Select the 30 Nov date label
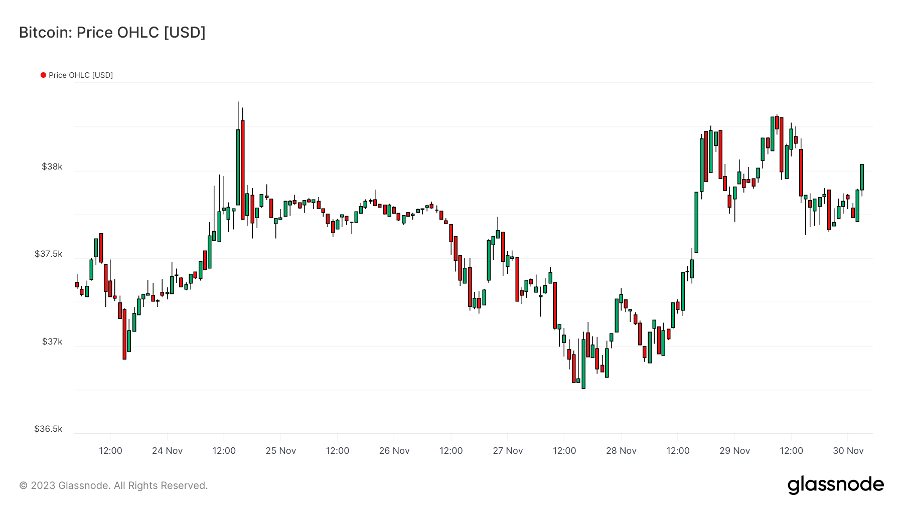This screenshot has width=904, height=508. [848, 451]
